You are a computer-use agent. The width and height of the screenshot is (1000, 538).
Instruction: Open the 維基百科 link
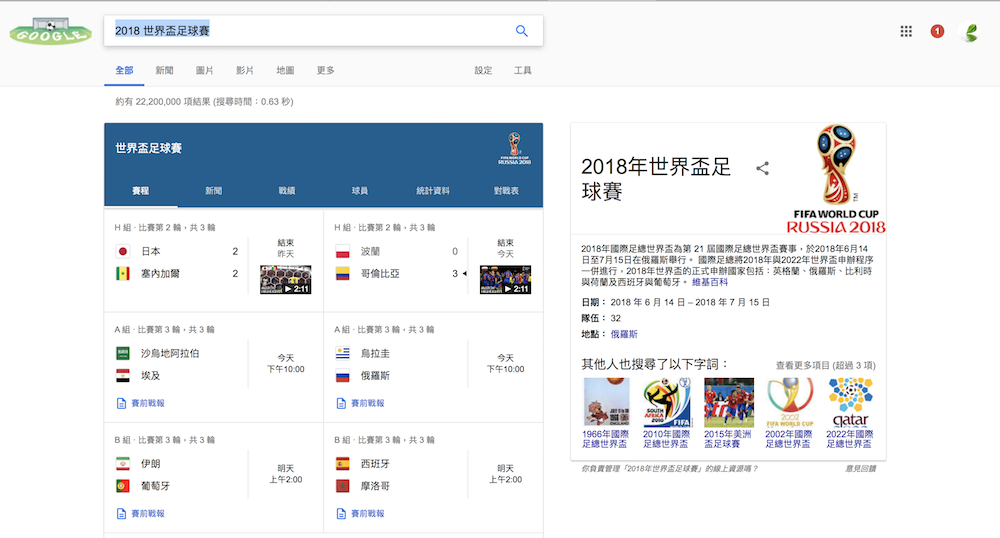click(x=710, y=282)
